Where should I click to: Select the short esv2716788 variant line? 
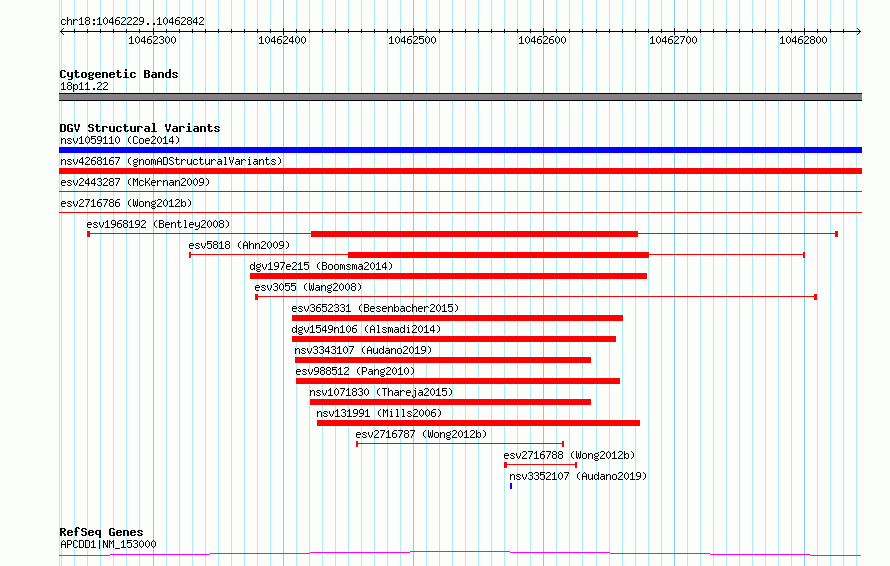pos(541,465)
